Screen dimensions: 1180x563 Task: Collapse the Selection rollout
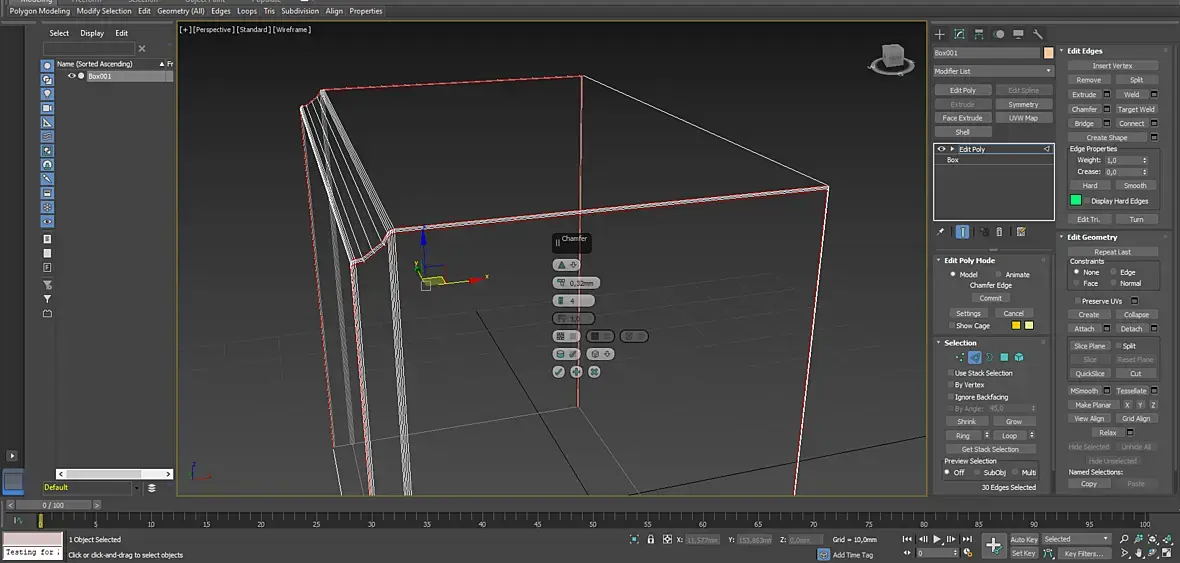tap(960, 343)
